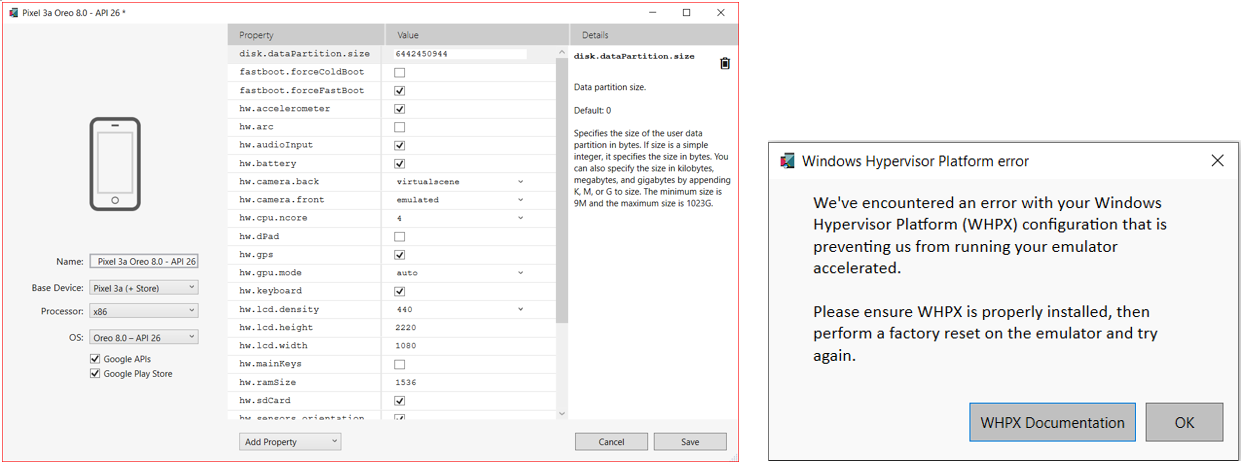The width and height of the screenshot is (1243, 467).
Task: Close the Windows Hypervisor Platform error dialog
Action: [1217, 161]
